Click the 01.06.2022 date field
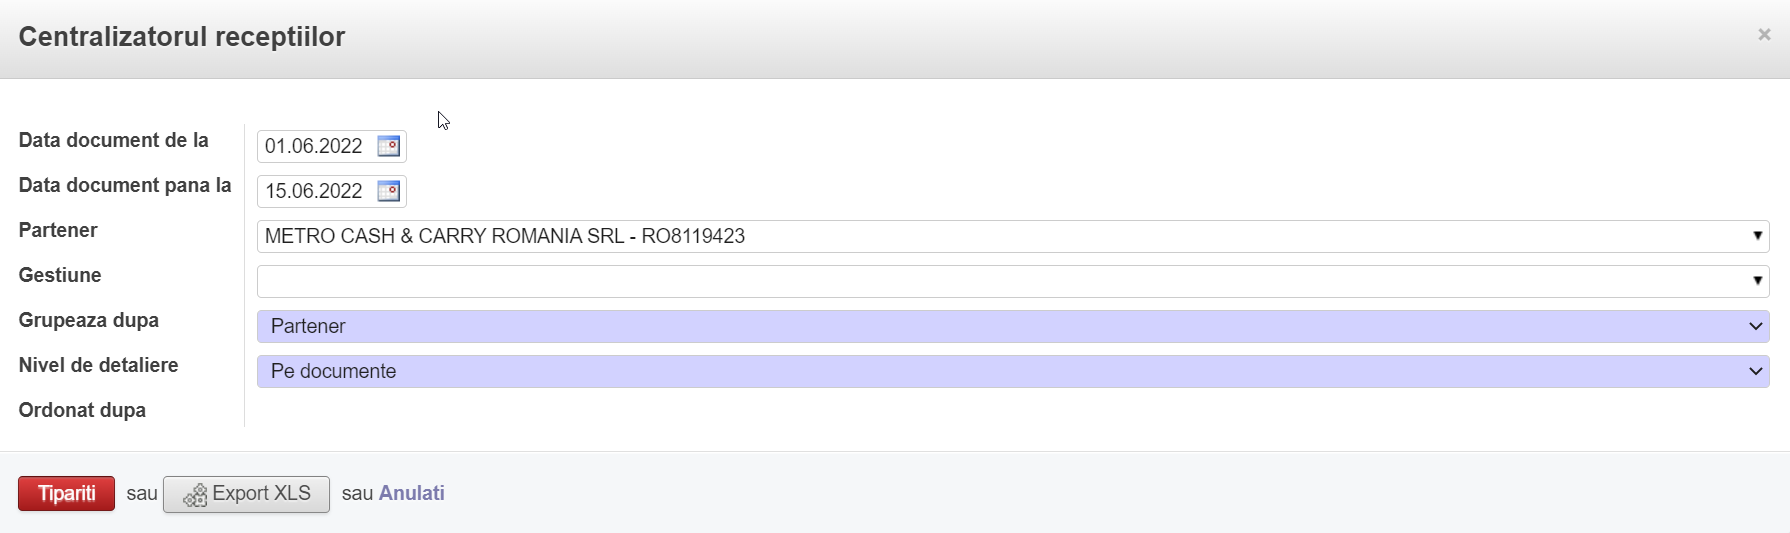Image resolution: width=1790 pixels, height=533 pixels. (315, 146)
